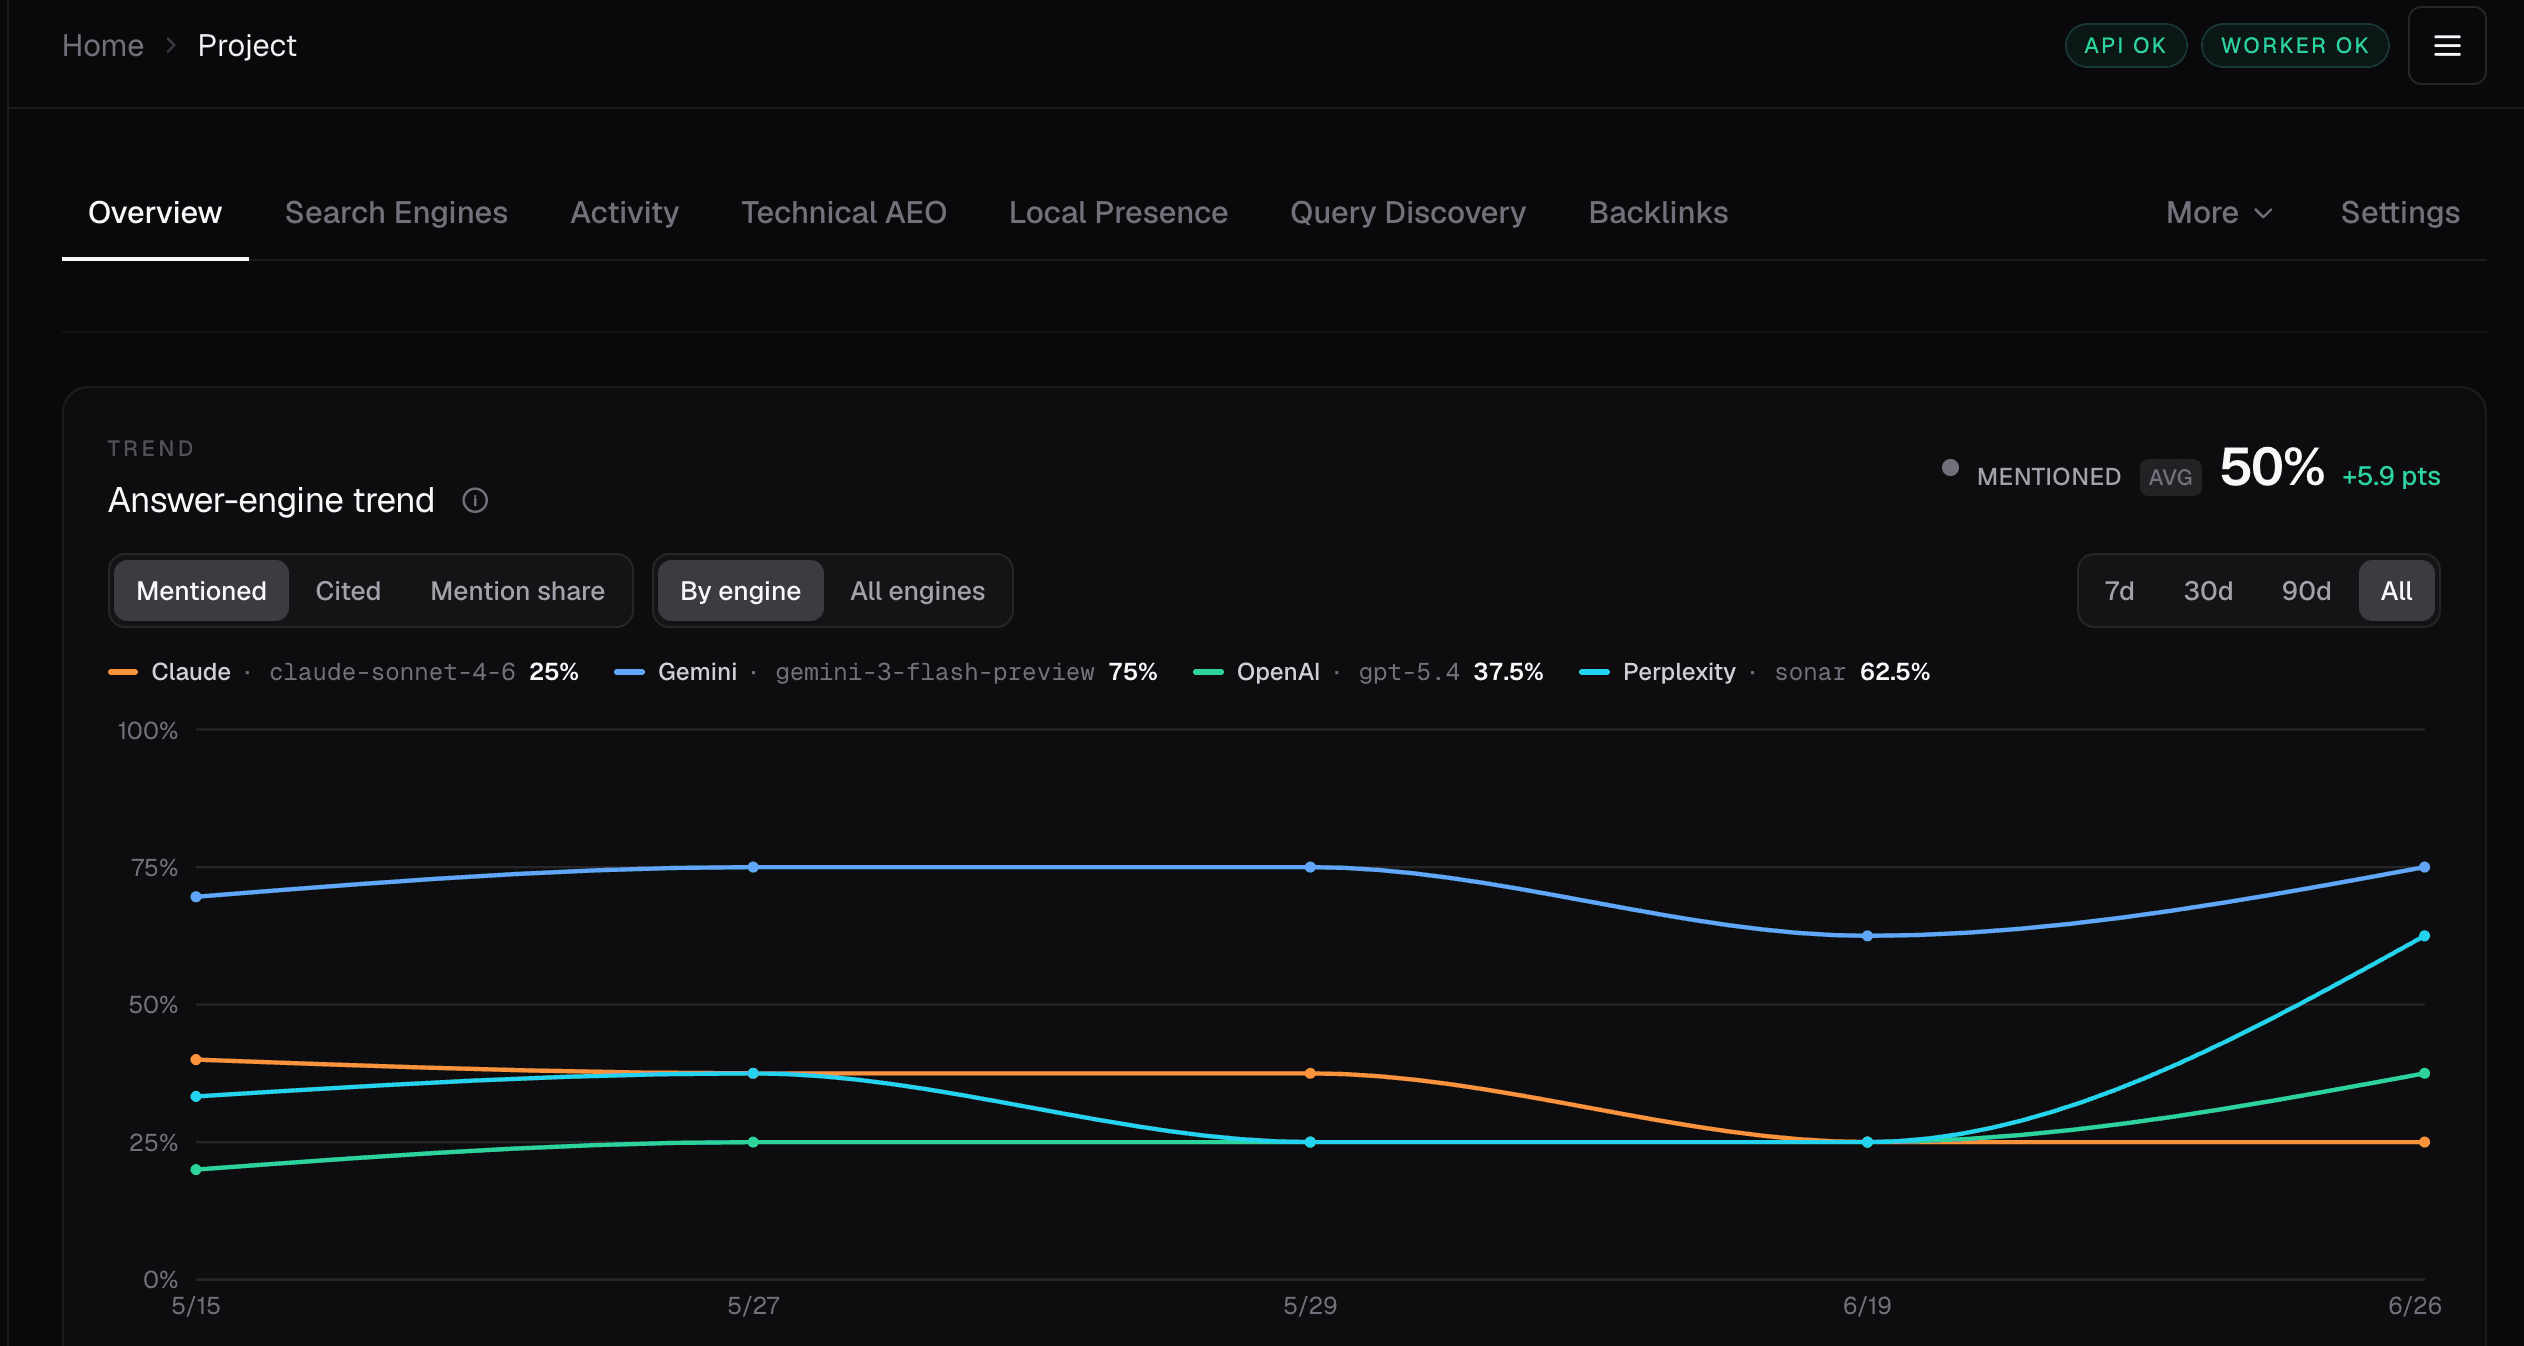The width and height of the screenshot is (2524, 1346).
Task: Go to Home breadcrumb link
Action: (103, 46)
